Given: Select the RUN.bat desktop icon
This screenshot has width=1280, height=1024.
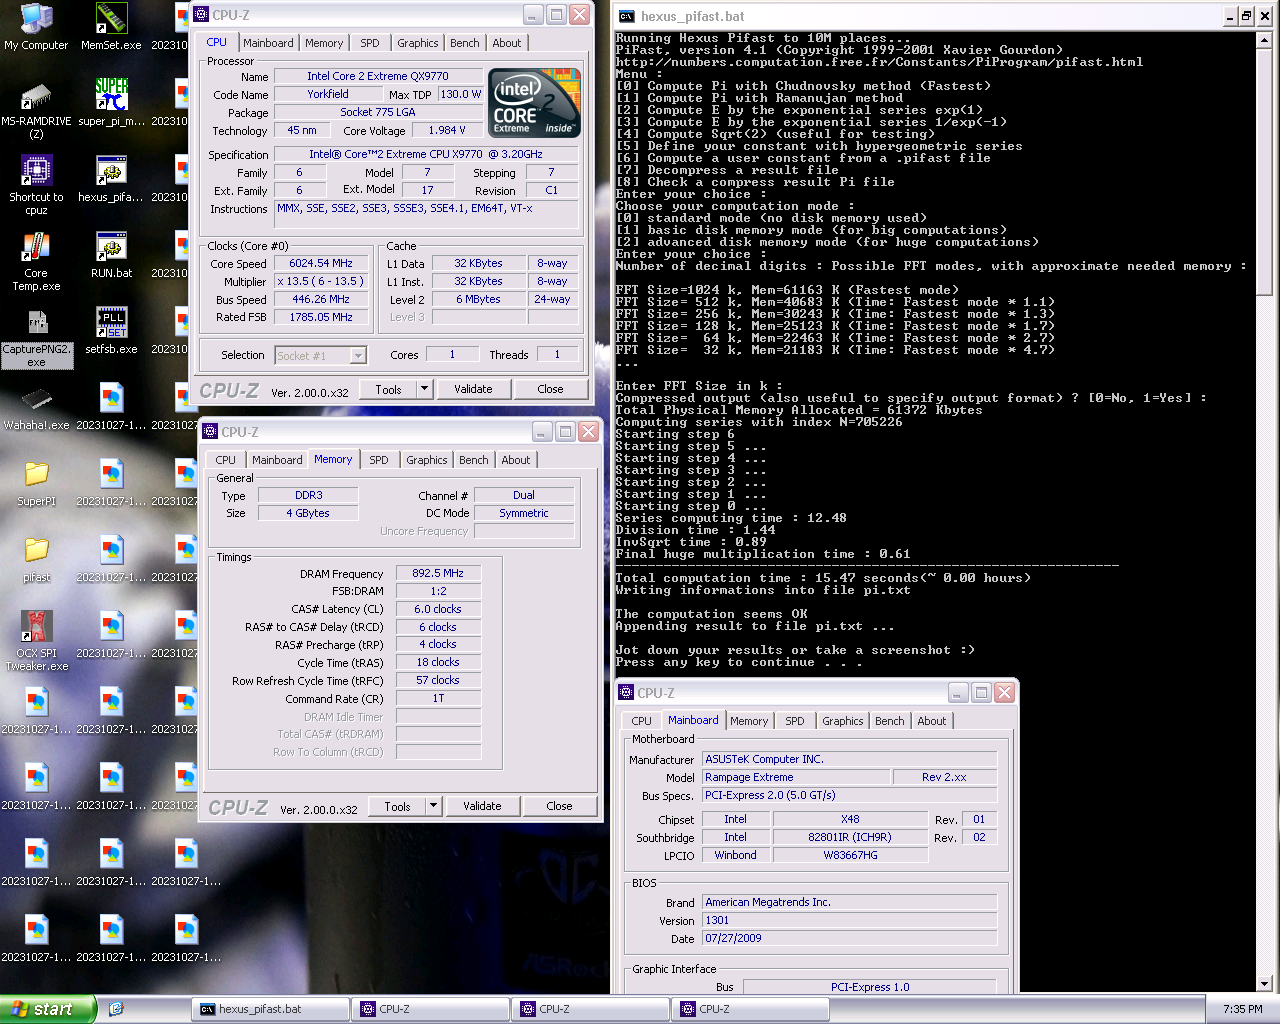Looking at the screenshot, I should 111,255.
